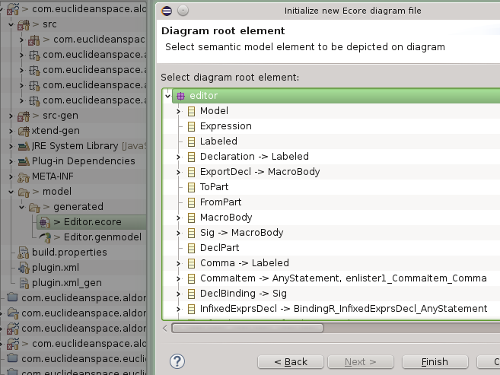The height and width of the screenshot is (375, 500).
Task: Select Editor.genmodel in the explorer
Action: 103,237
